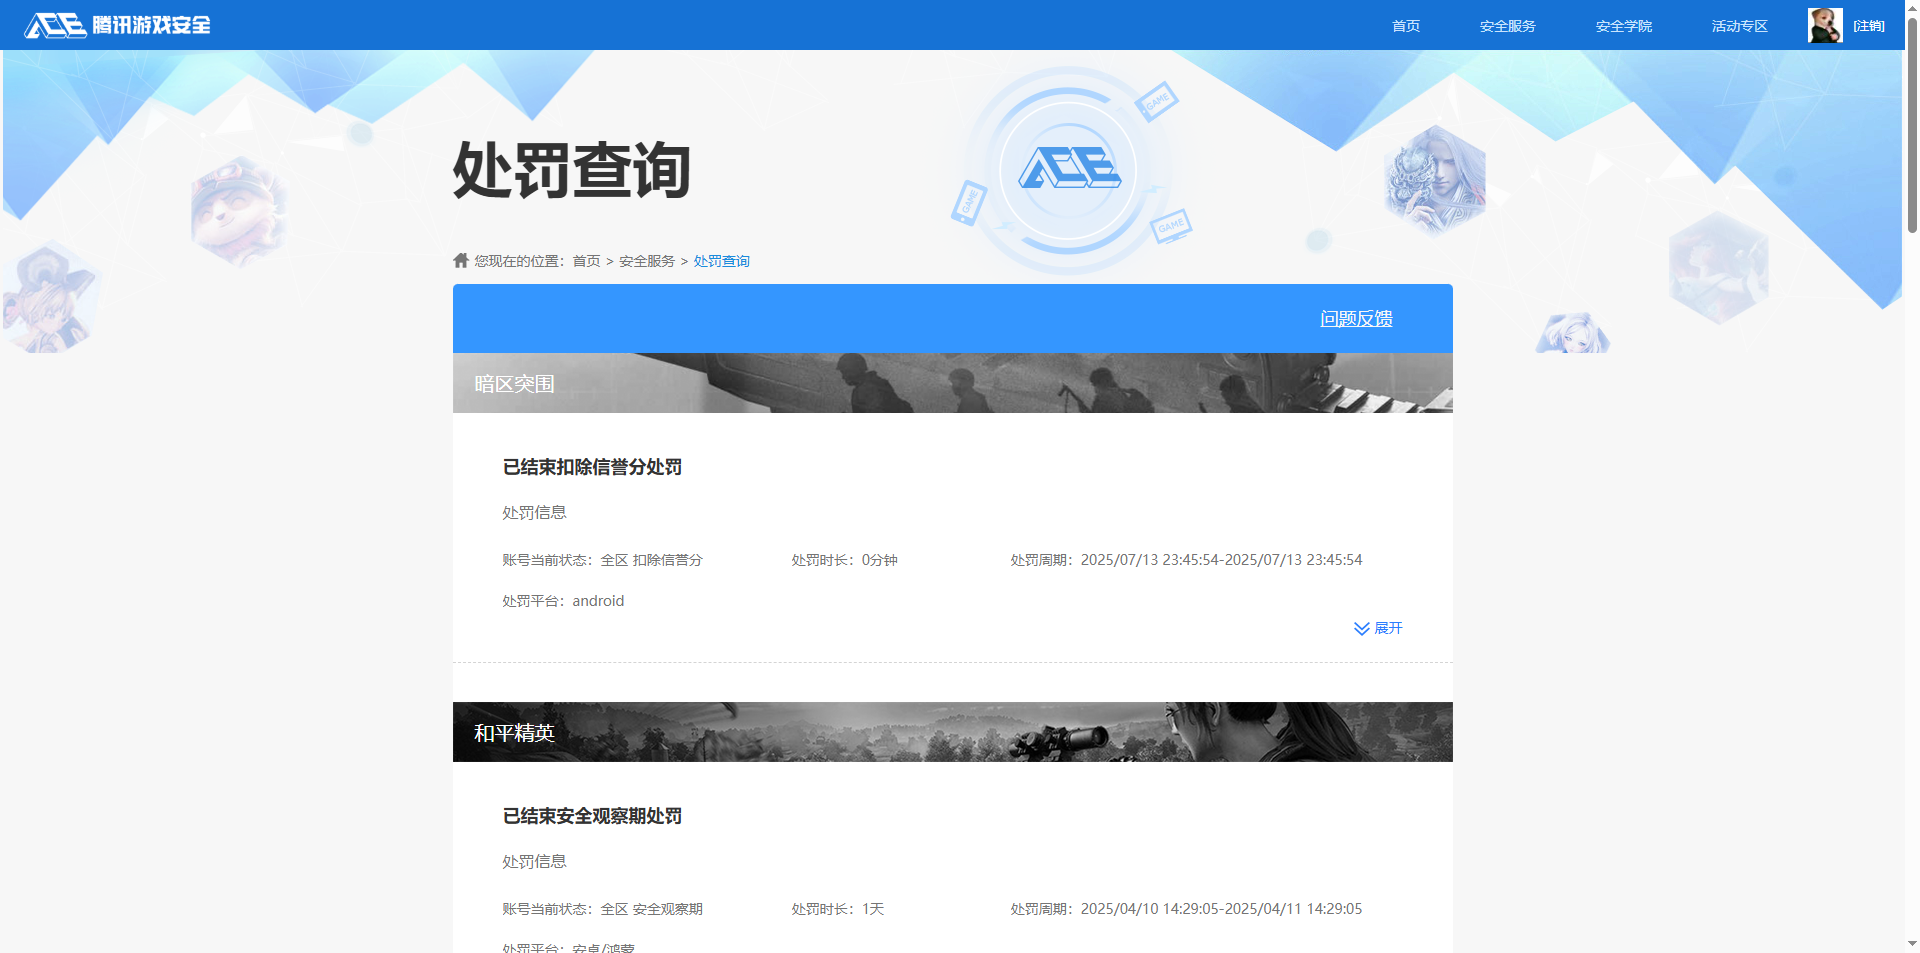Viewport: 1920px width, 953px height.
Task: Click the 问题反馈 link
Action: (1356, 319)
